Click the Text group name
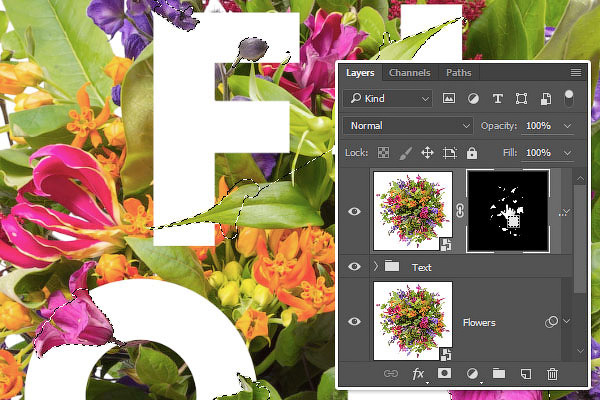600x400 pixels. [422, 267]
